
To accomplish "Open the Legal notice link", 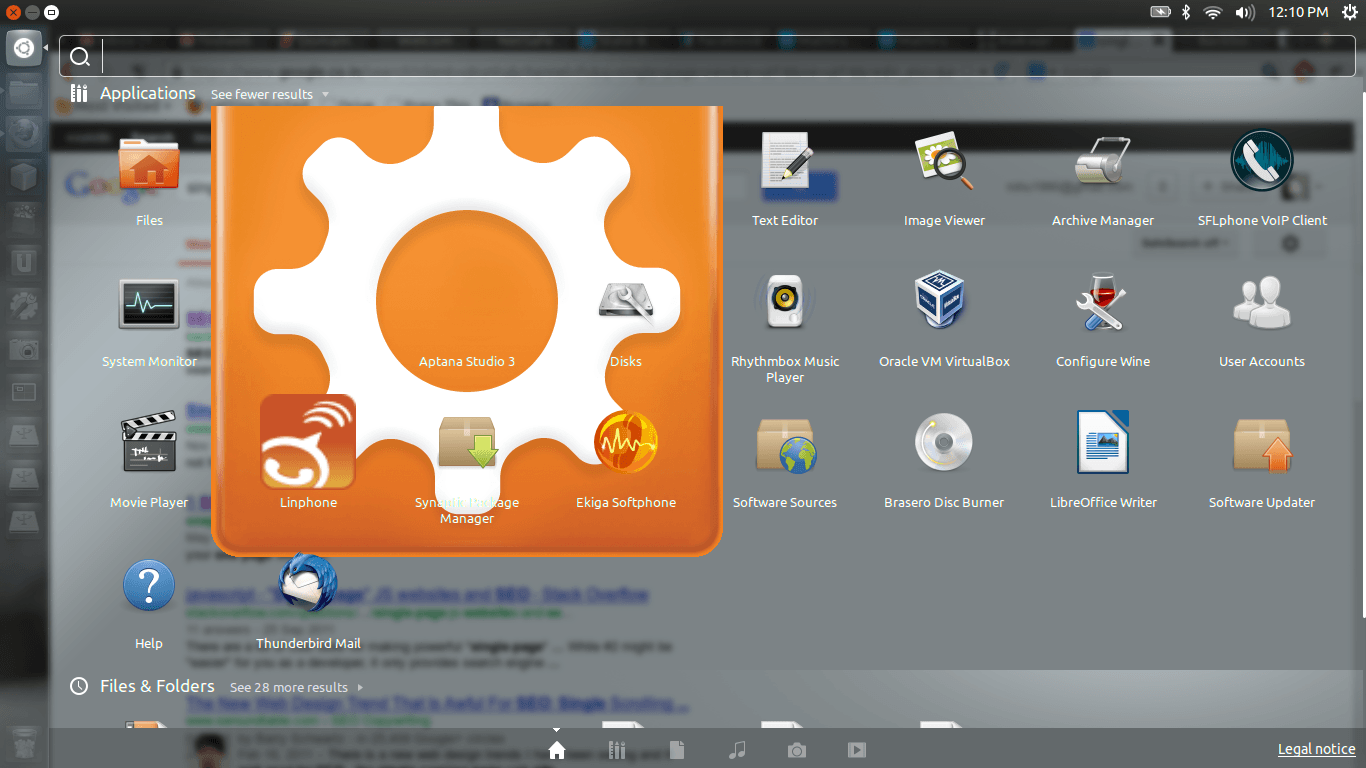I will [1317, 749].
